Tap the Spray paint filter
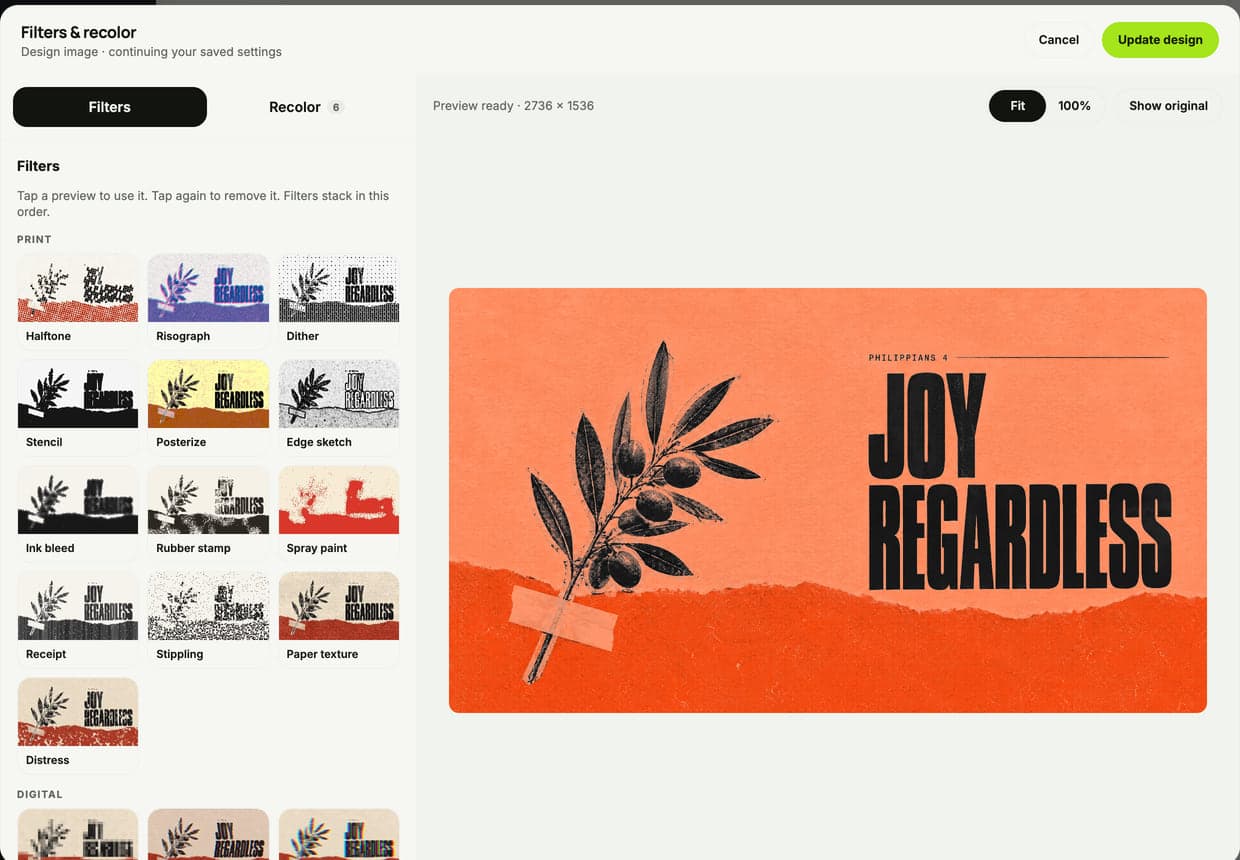 [339, 512]
